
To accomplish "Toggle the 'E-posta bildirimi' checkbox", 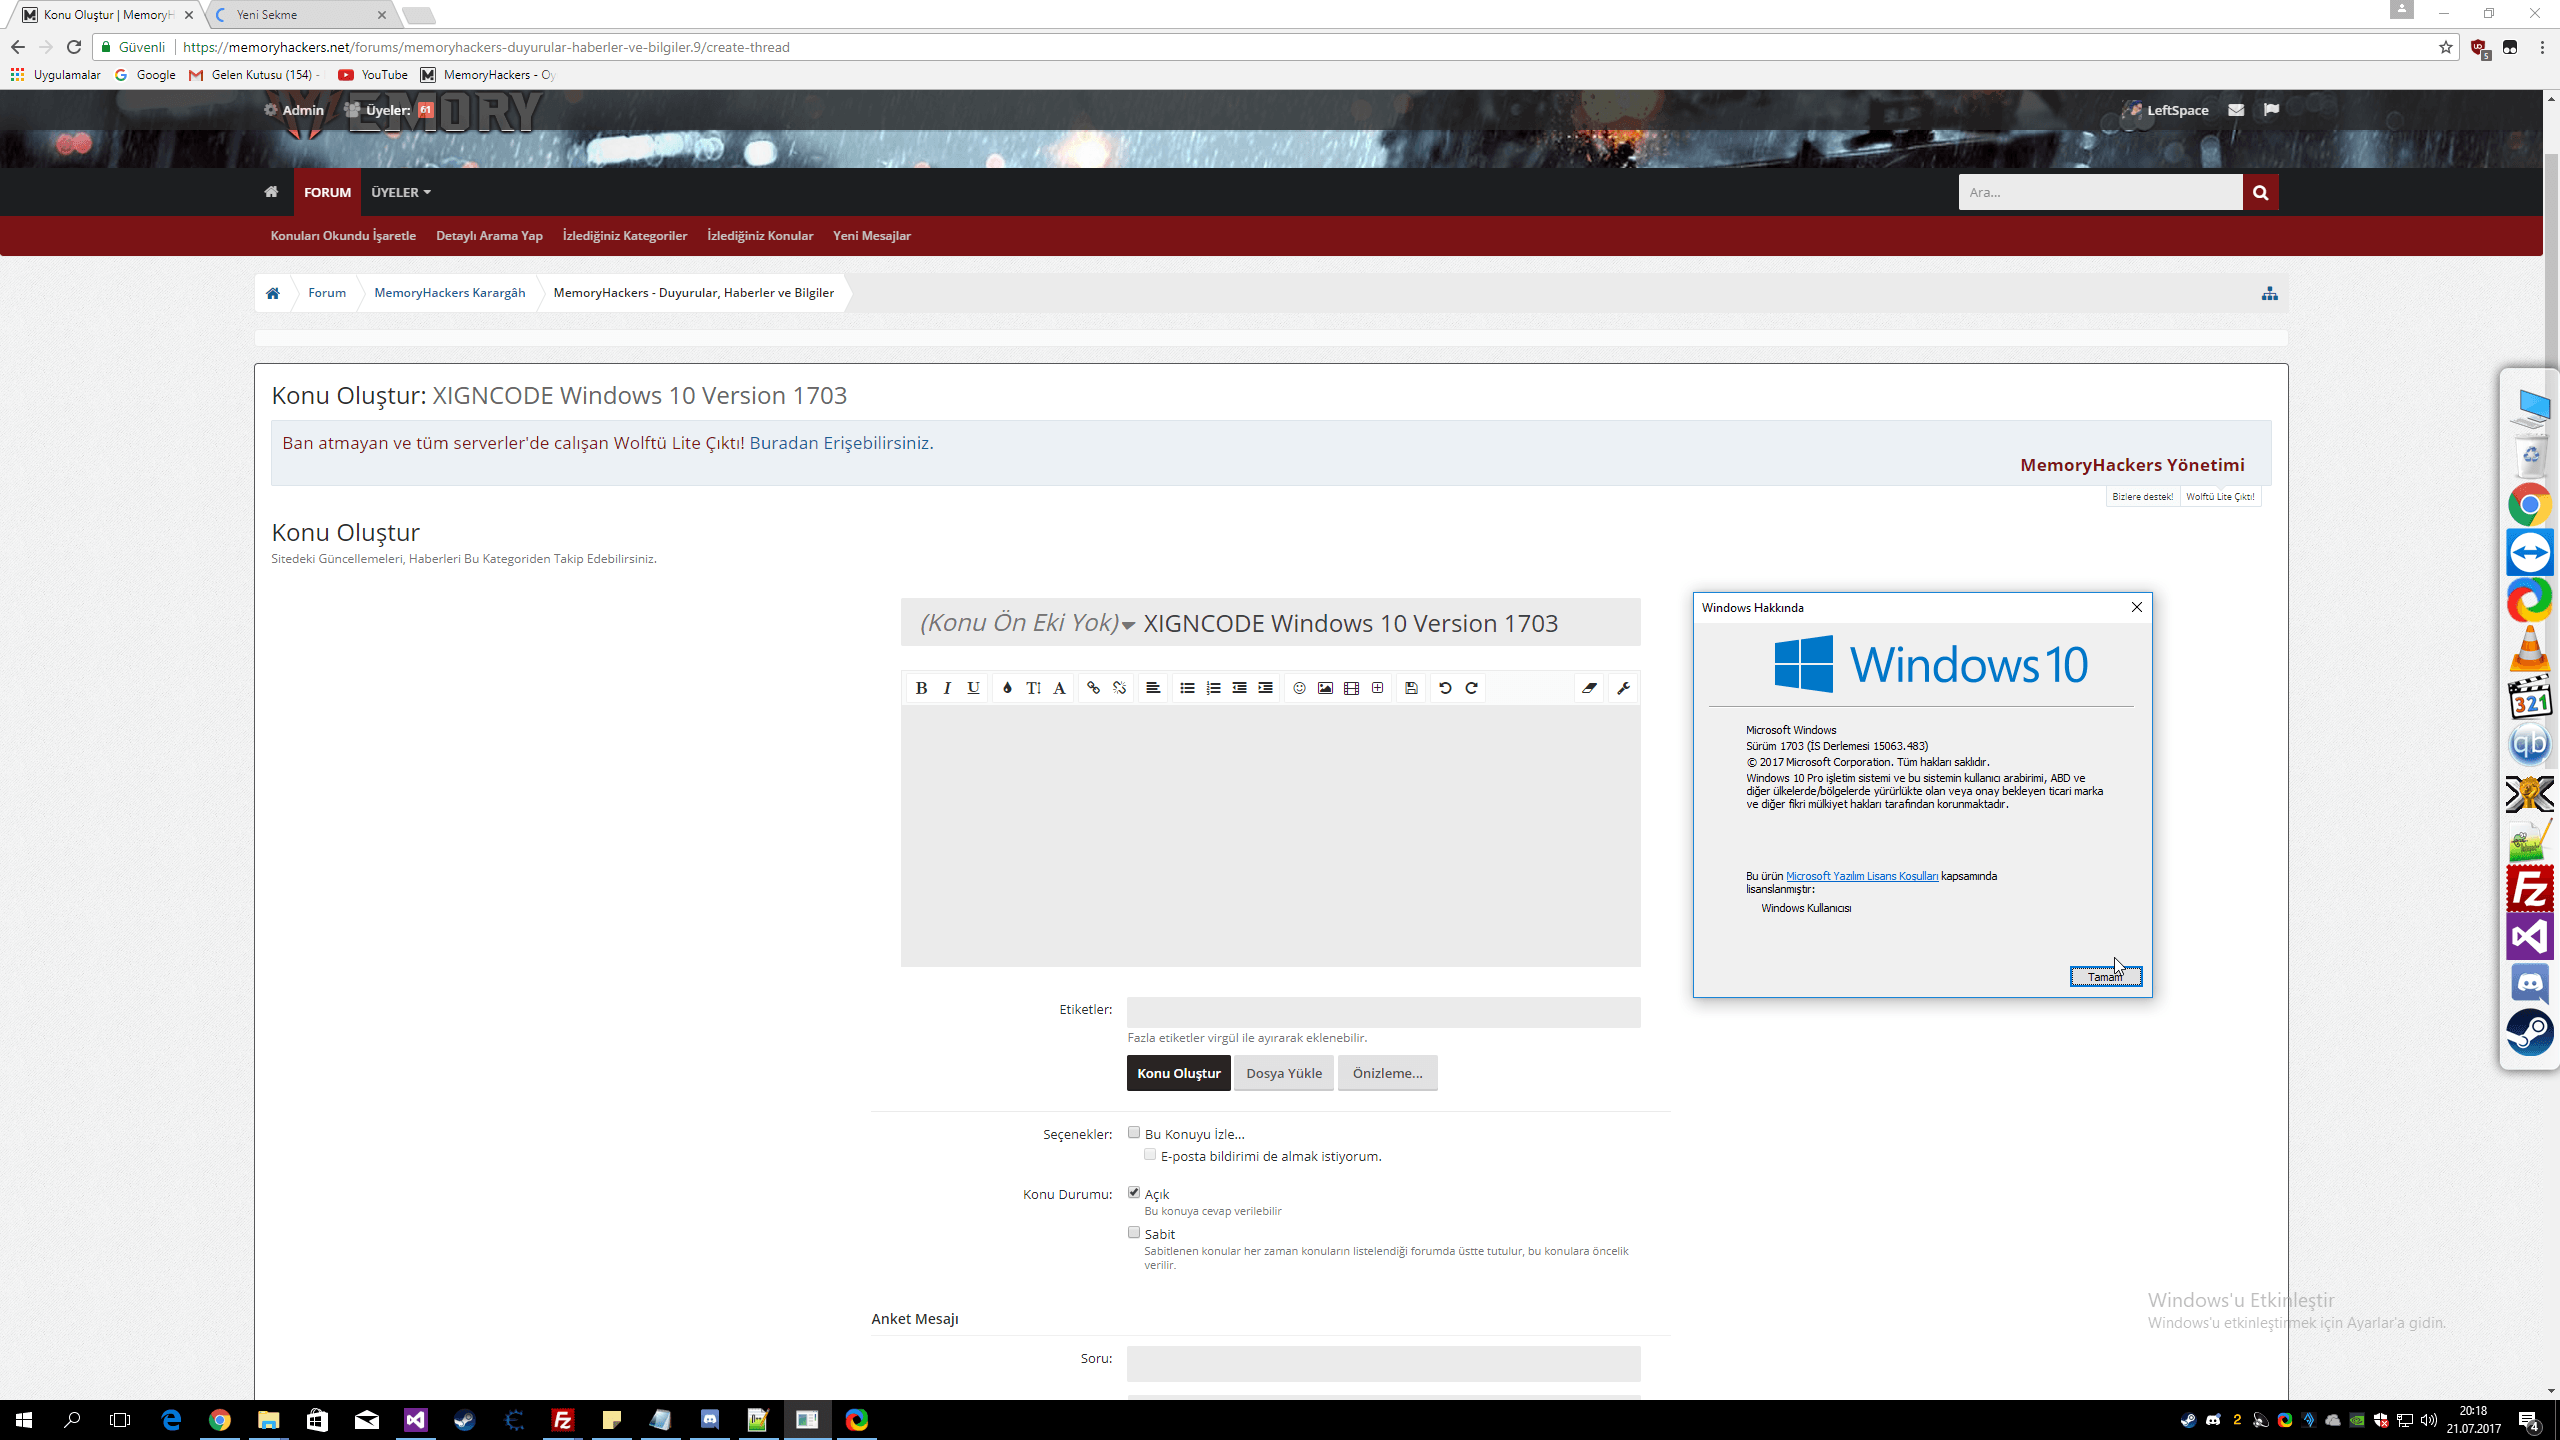I will 1150,1155.
